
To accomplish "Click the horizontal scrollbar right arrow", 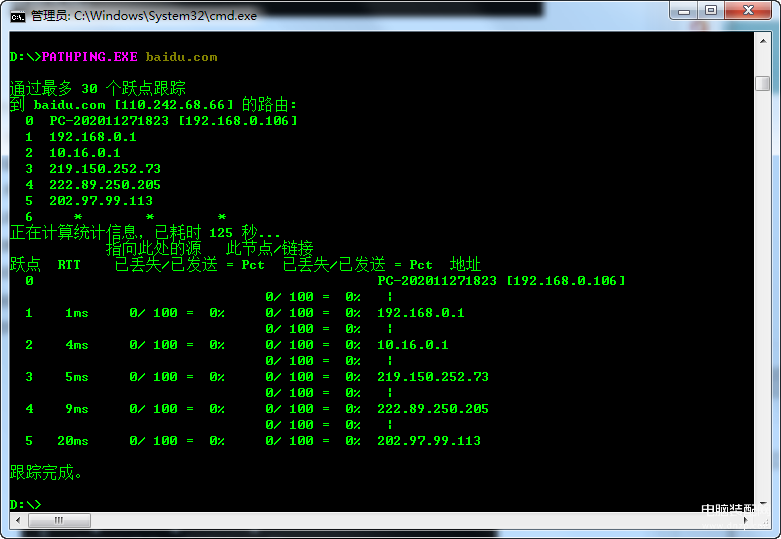I will tap(746, 520).
